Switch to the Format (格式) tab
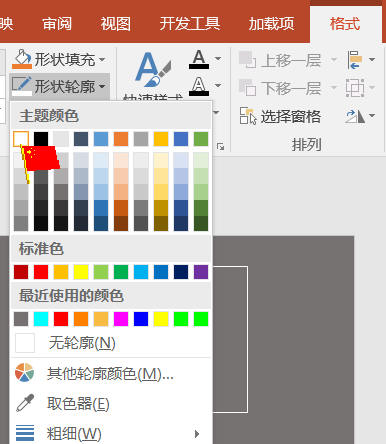This screenshot has height=444, width=386. 345,24
